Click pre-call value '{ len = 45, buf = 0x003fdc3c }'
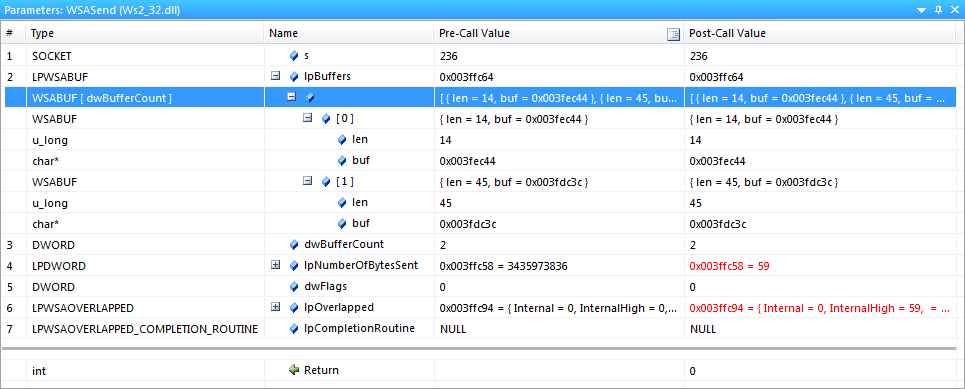This screenshot has width=965, height=389. click(x=514, y=182)
